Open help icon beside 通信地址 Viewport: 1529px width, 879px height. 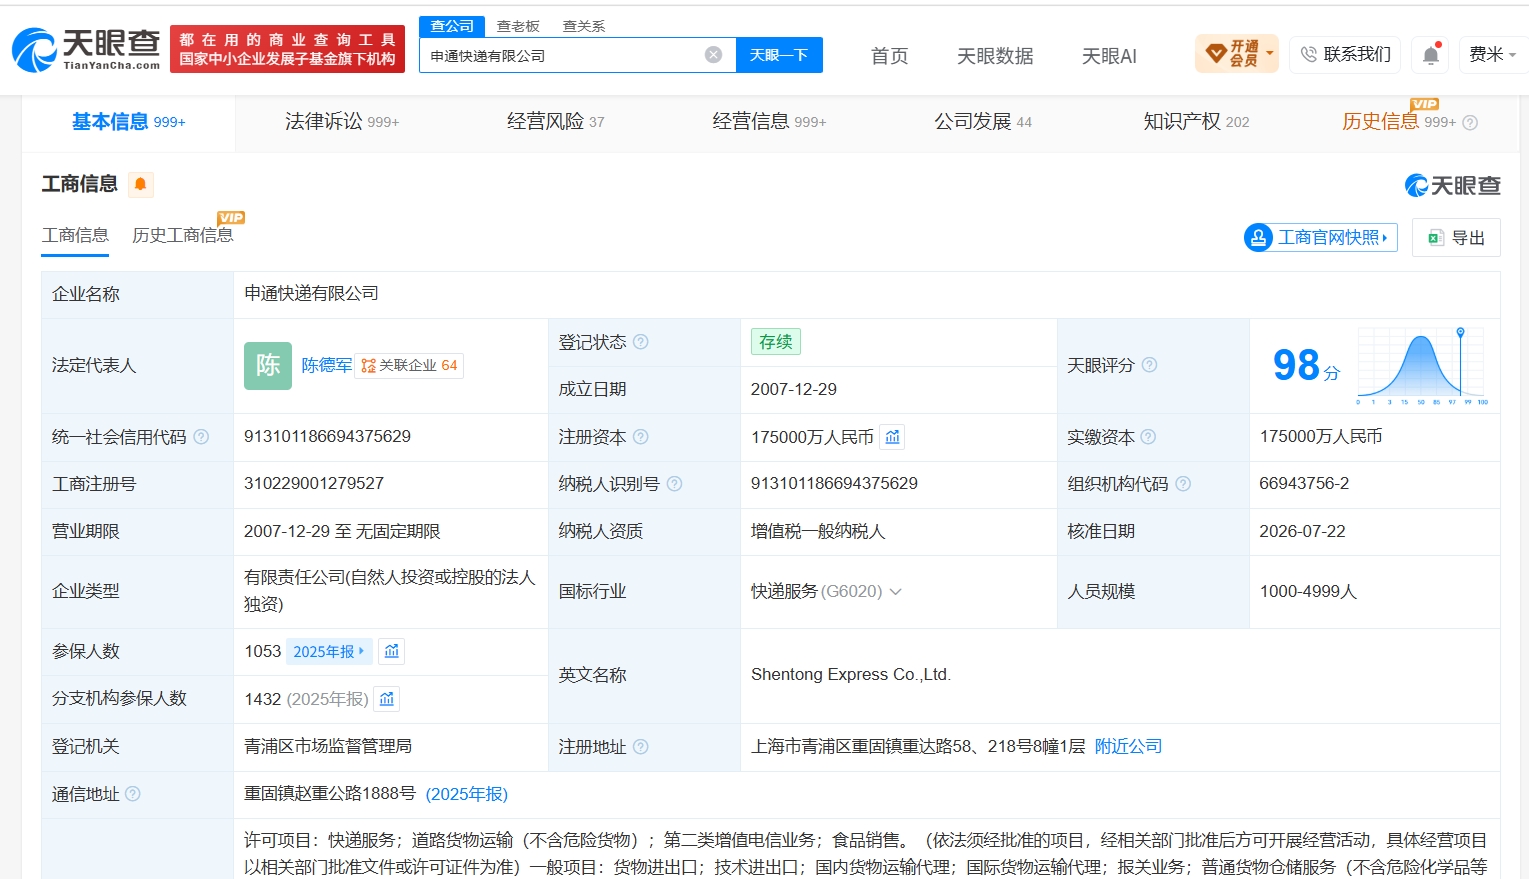(133, 794)
